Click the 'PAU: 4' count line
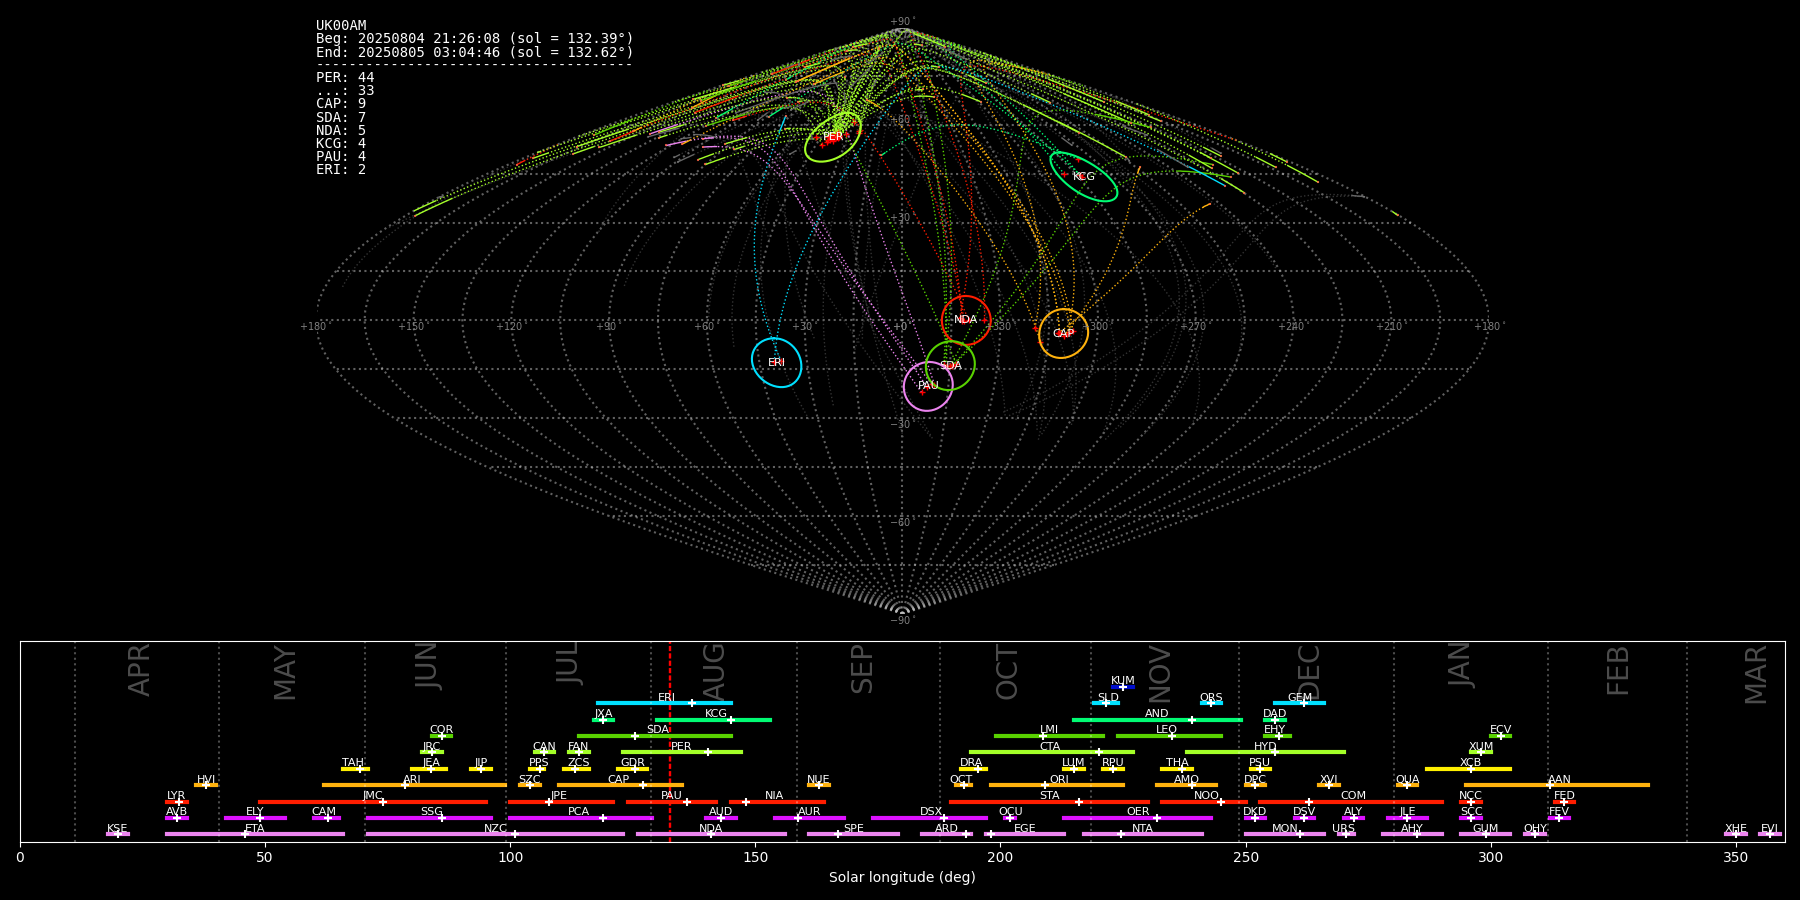The height and width of the screenshot is (900, 1800). (x=341, y=157)
